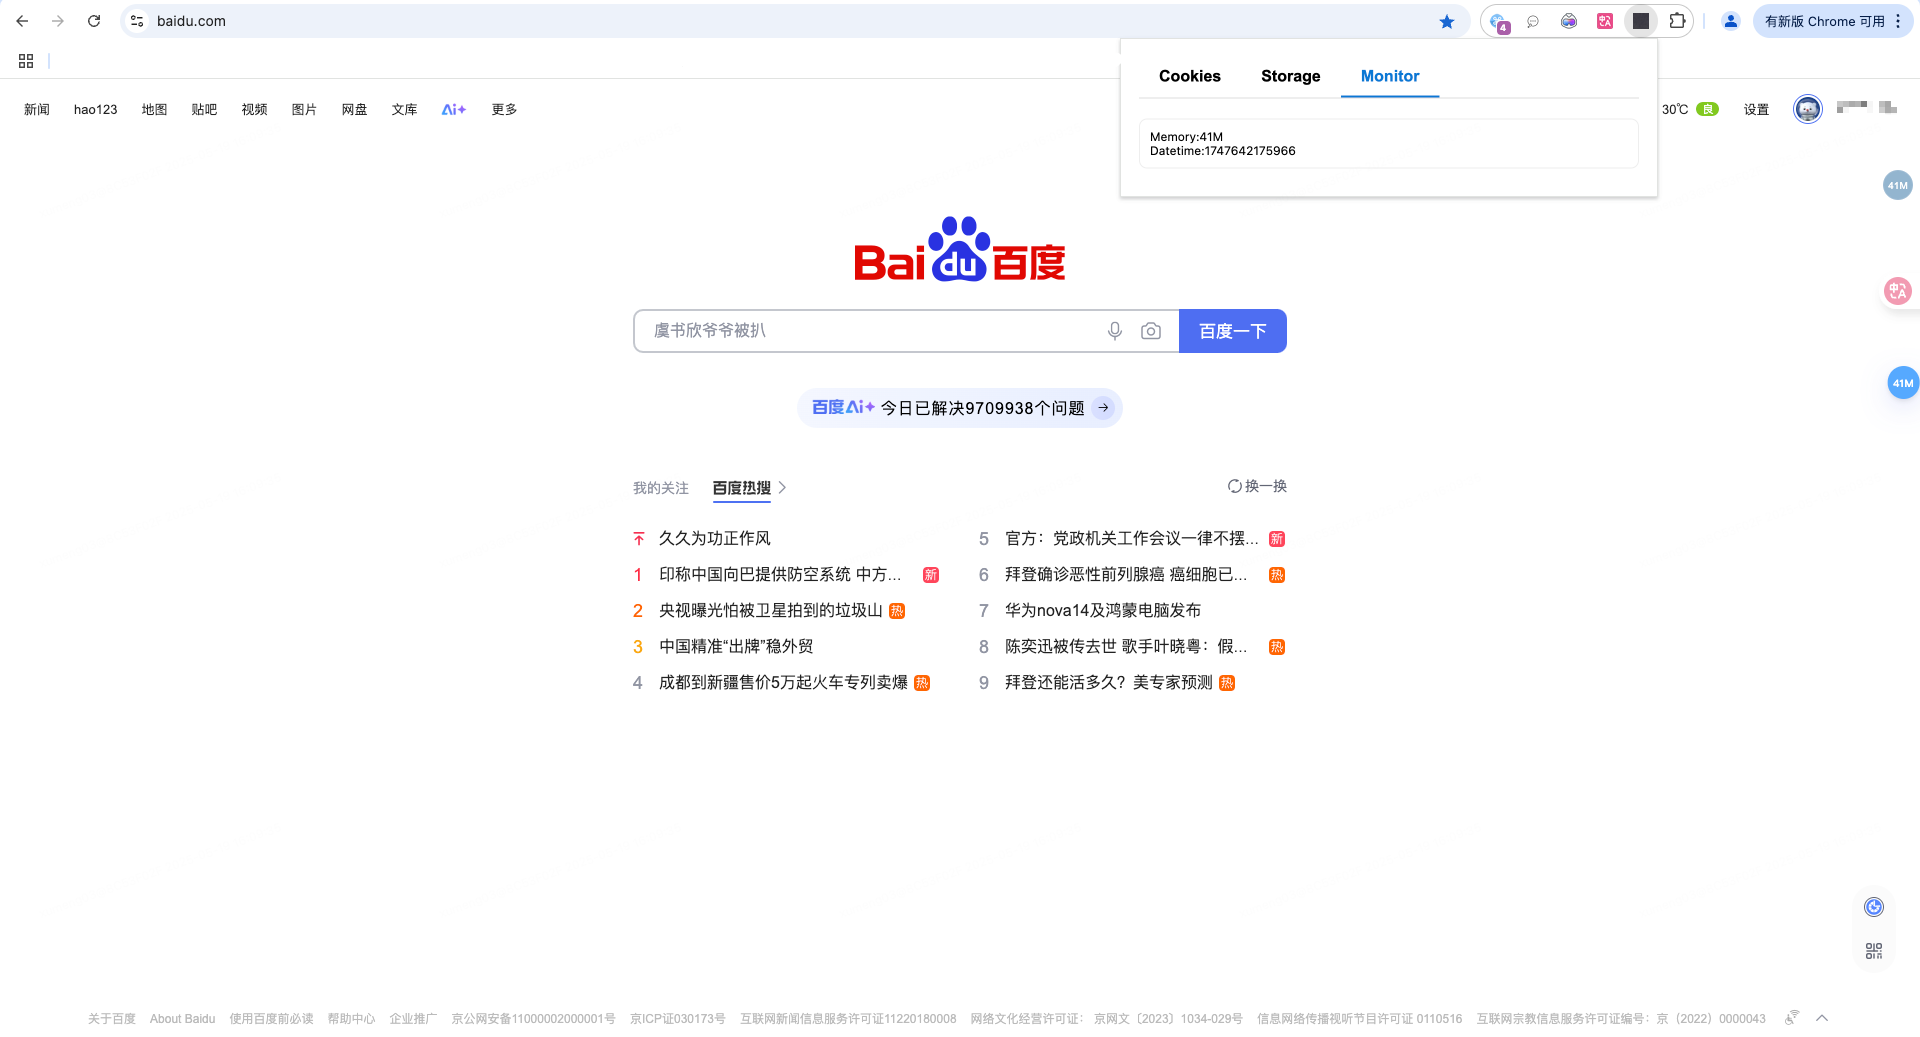The width and height of the screenshot is (1920, 1037).
Task: Open 地图 link
Action: 154,109
